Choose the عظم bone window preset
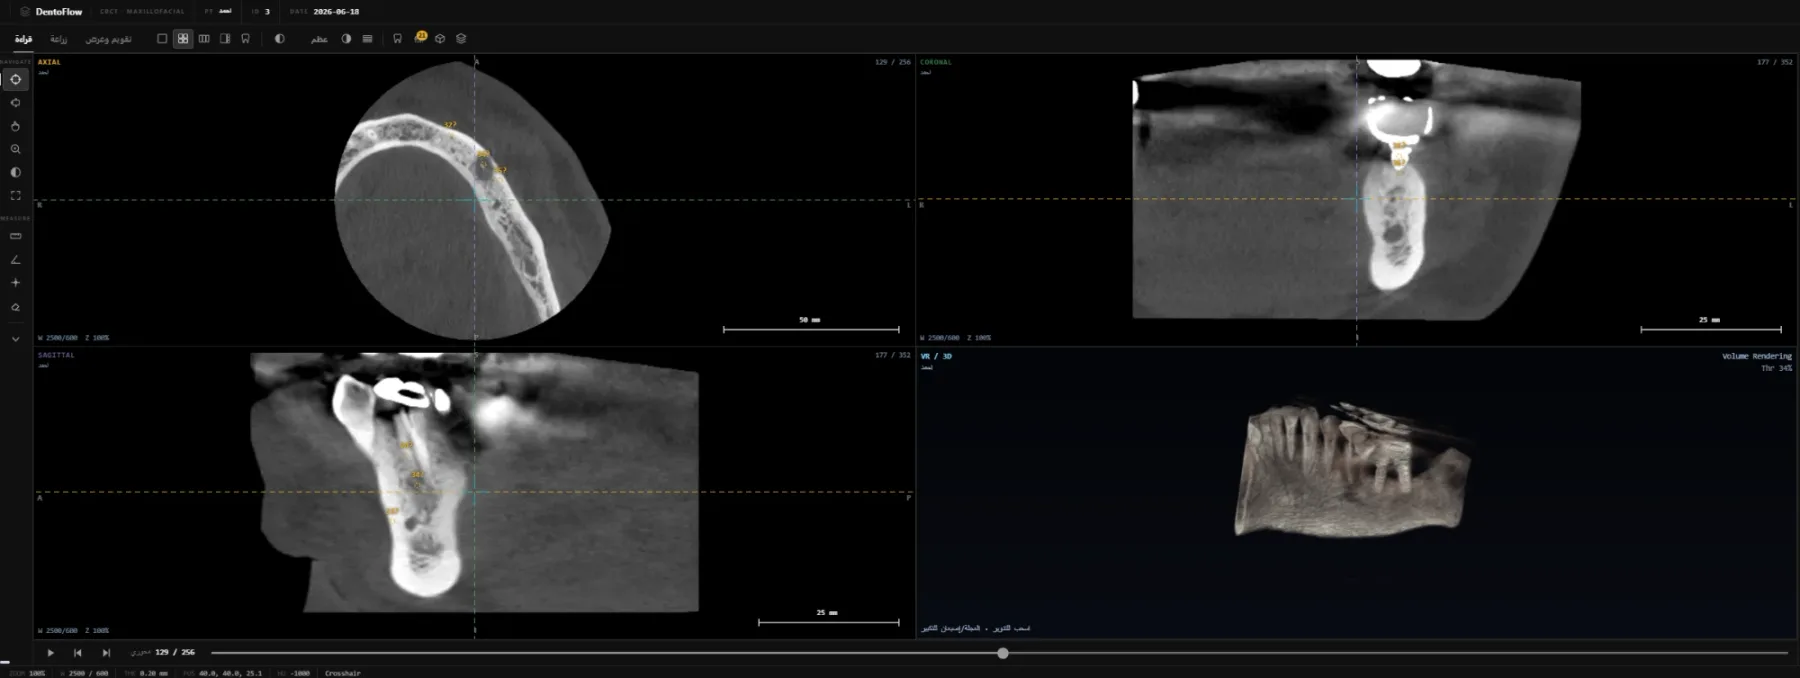Screen dimensions: 1800x678 pos(319,39)
